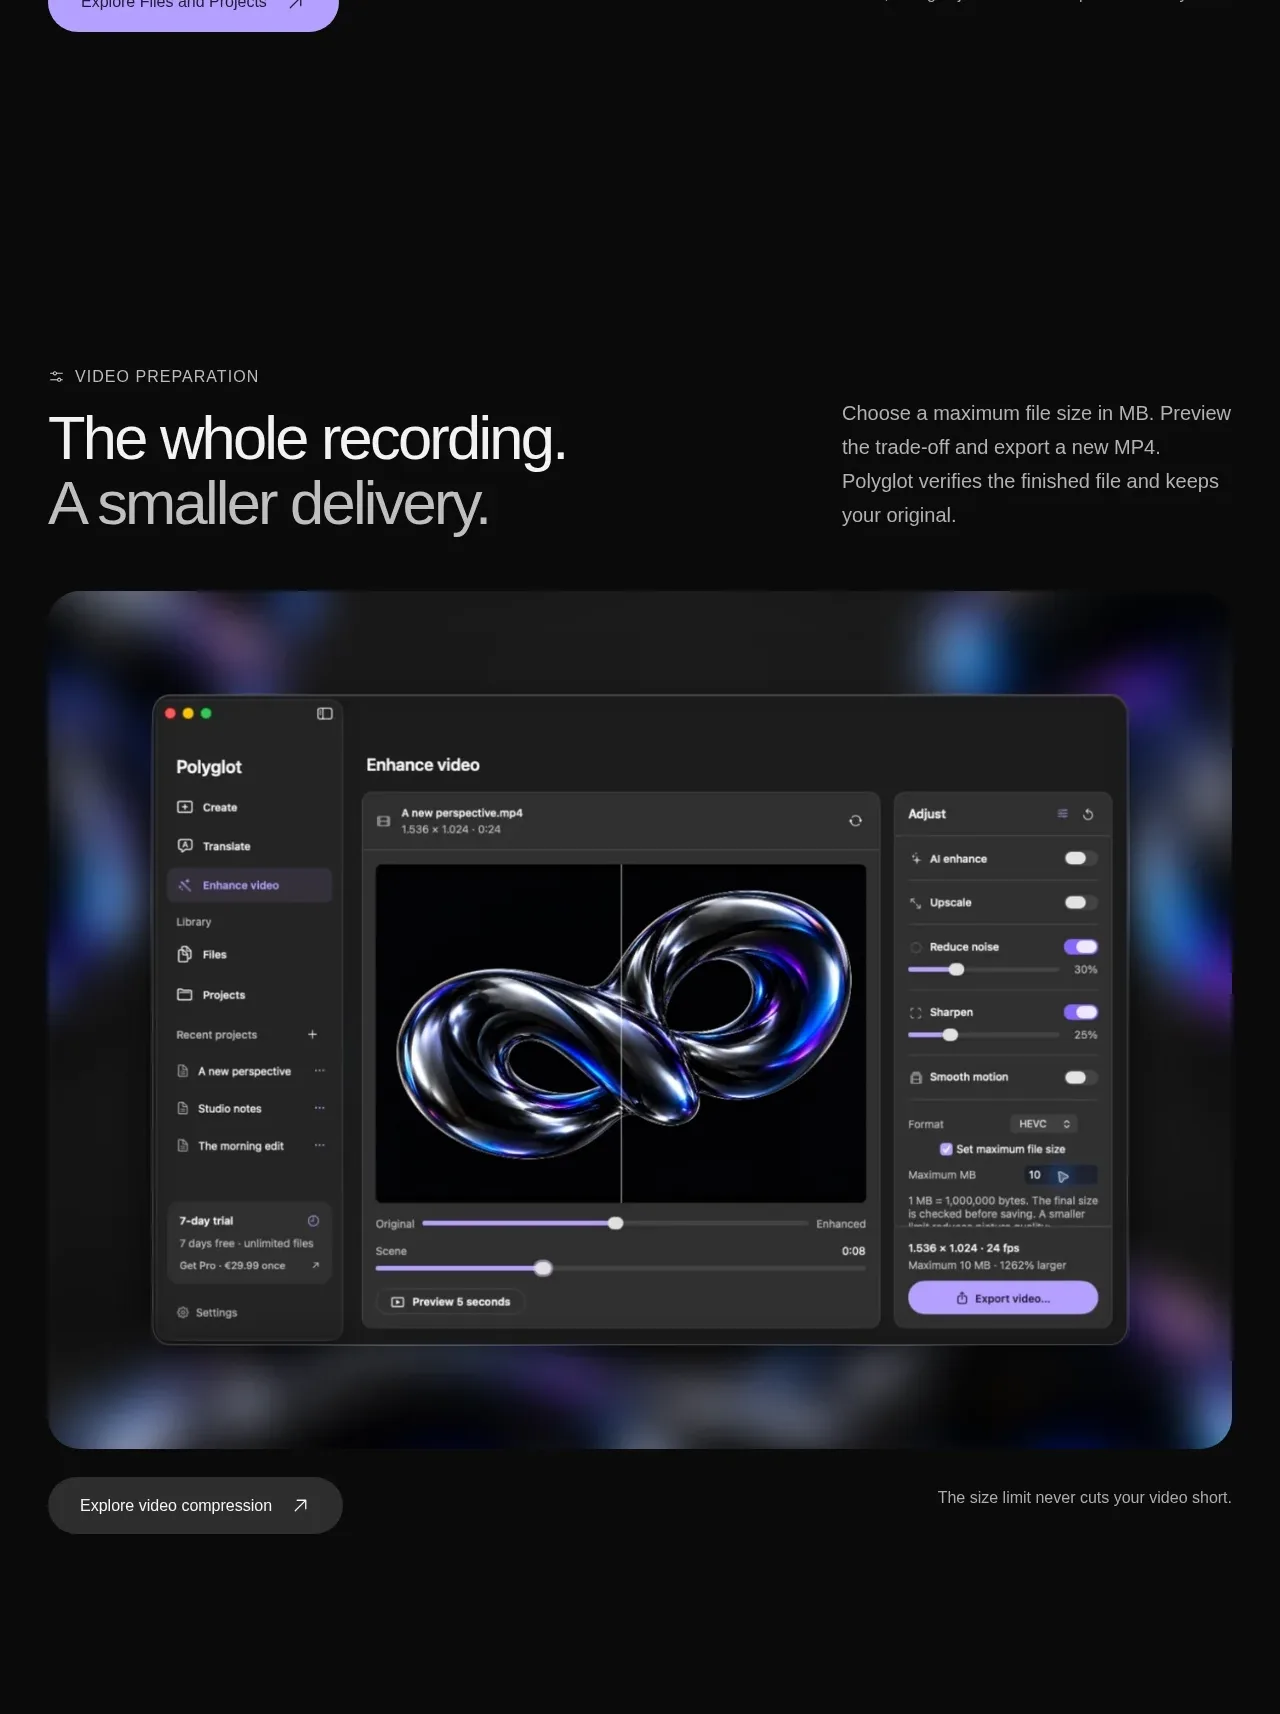Open the presets list icon in Adjust header
The width and height of the screenshot is (1280, 1714).
[1062, 814]
